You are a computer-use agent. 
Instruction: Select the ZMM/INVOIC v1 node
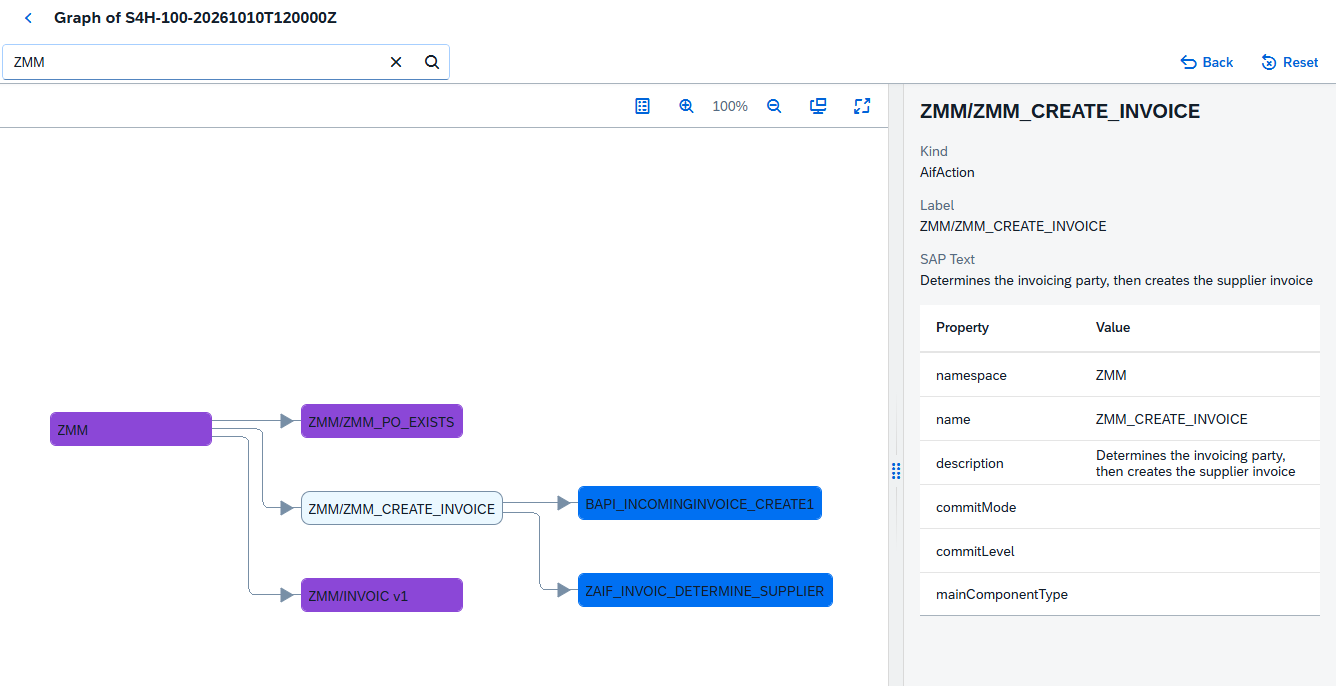382,595
